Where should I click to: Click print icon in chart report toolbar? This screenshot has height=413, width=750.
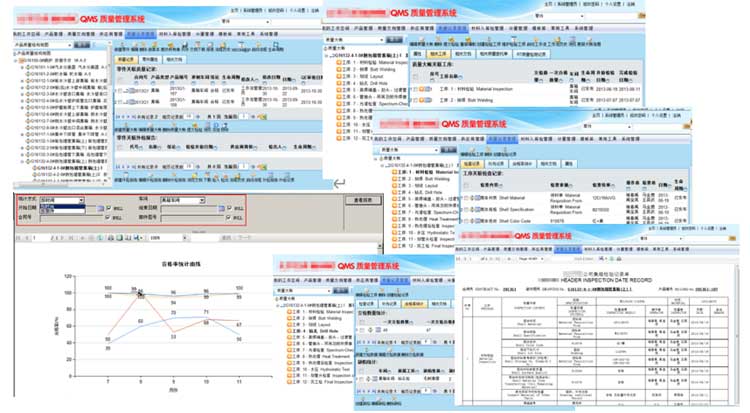[x=111, y=237]
